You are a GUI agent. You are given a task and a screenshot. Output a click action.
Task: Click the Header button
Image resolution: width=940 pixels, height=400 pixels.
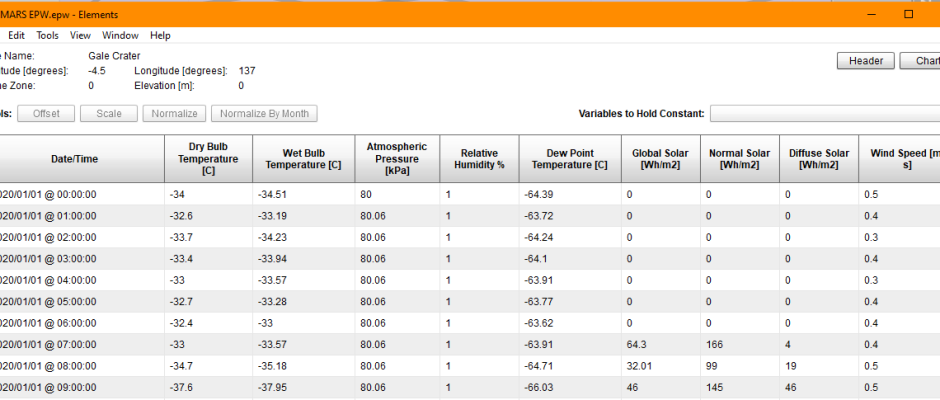865,61
